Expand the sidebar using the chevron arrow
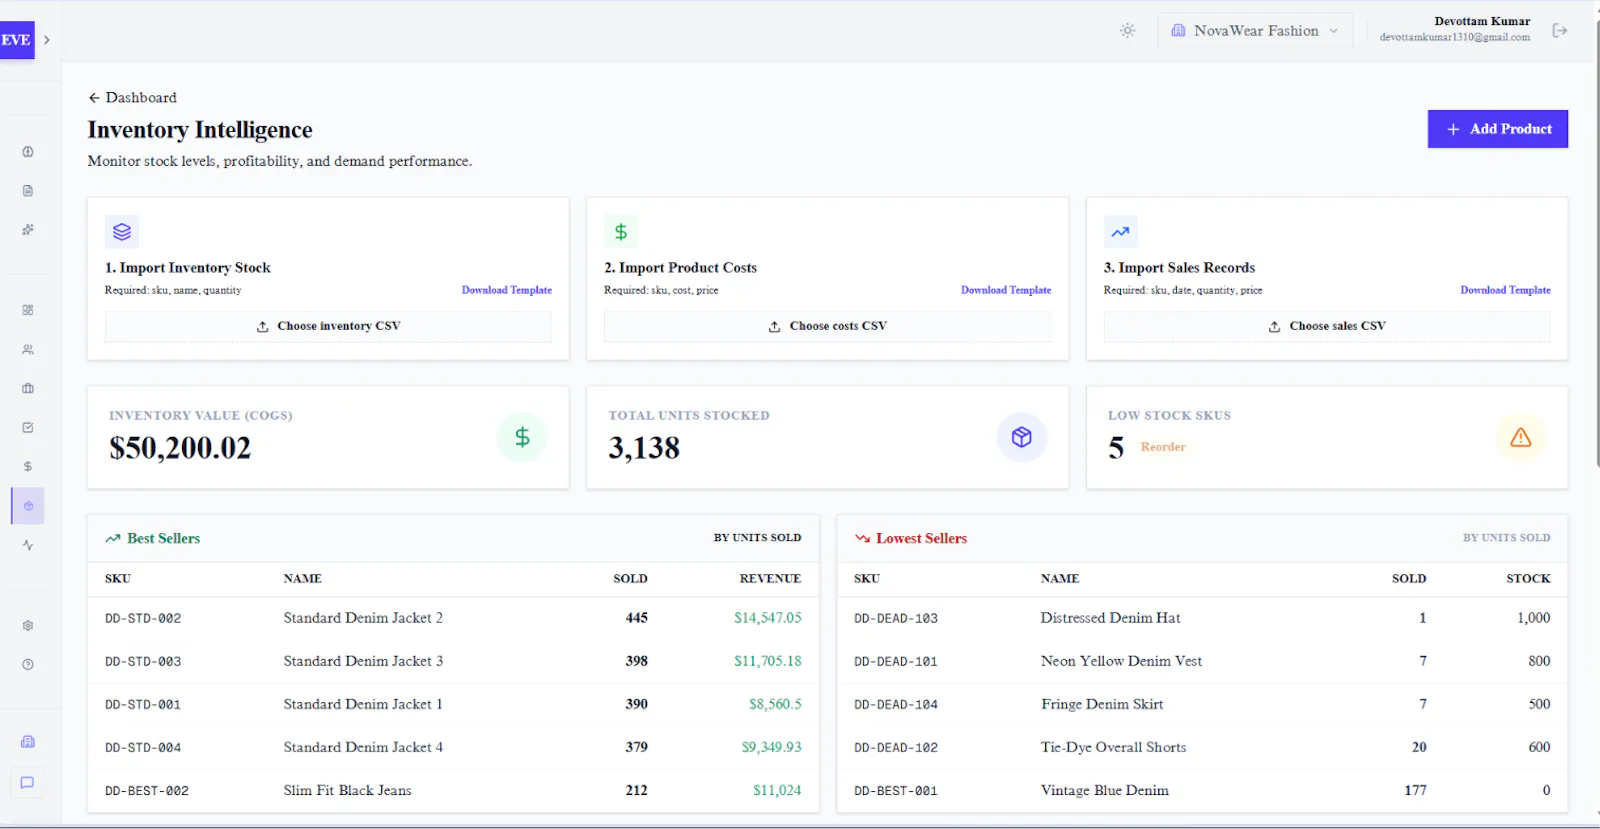The width and height of the screenshot is (1600, 829). click(x=47, y=40)
